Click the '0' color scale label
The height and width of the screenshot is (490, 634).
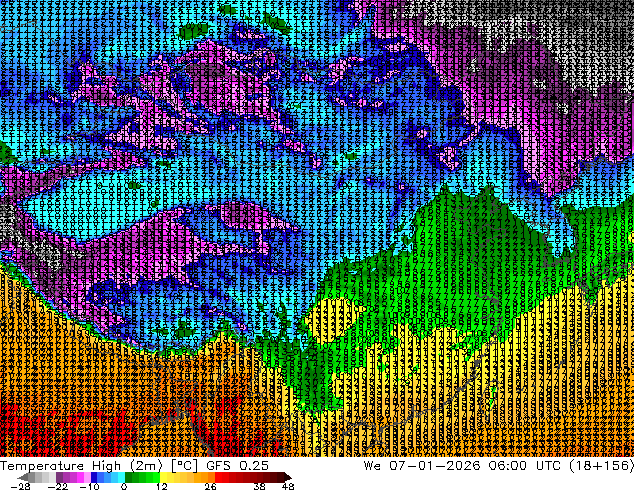(x=124, y=486)
